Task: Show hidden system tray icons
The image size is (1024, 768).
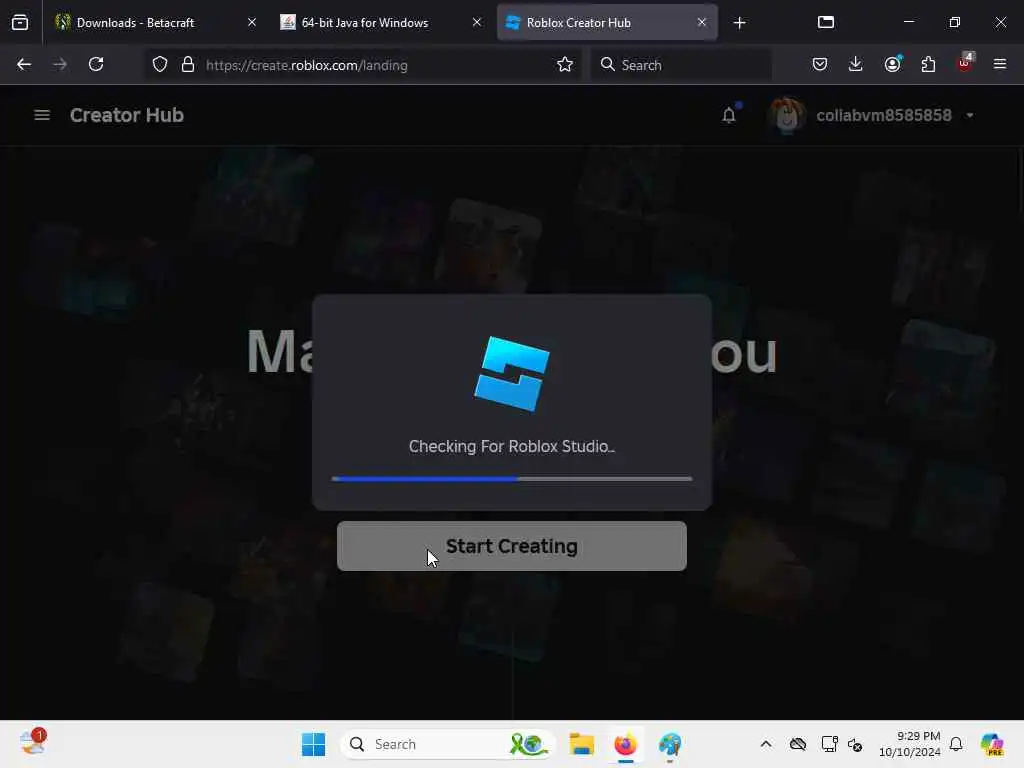Action: point(766,744)
